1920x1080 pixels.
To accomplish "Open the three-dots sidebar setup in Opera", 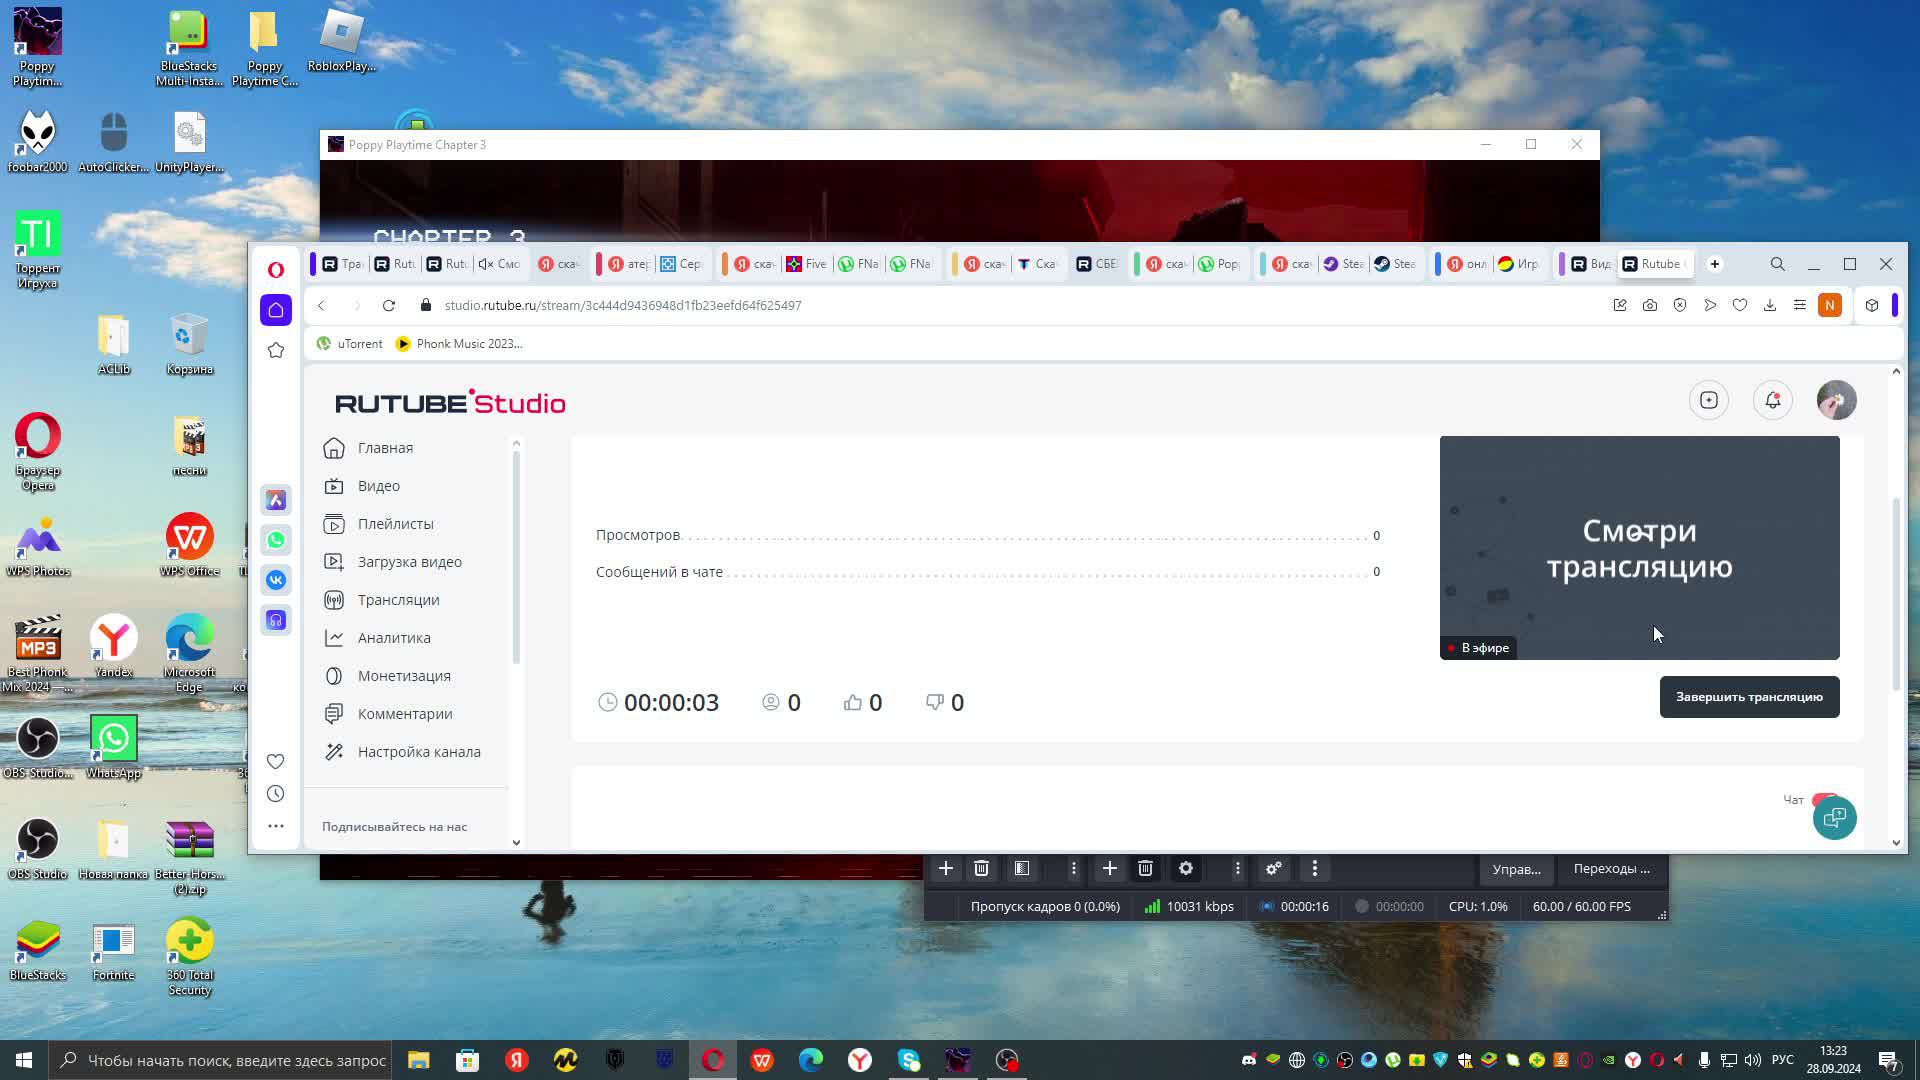I will (x=276, y=826).
